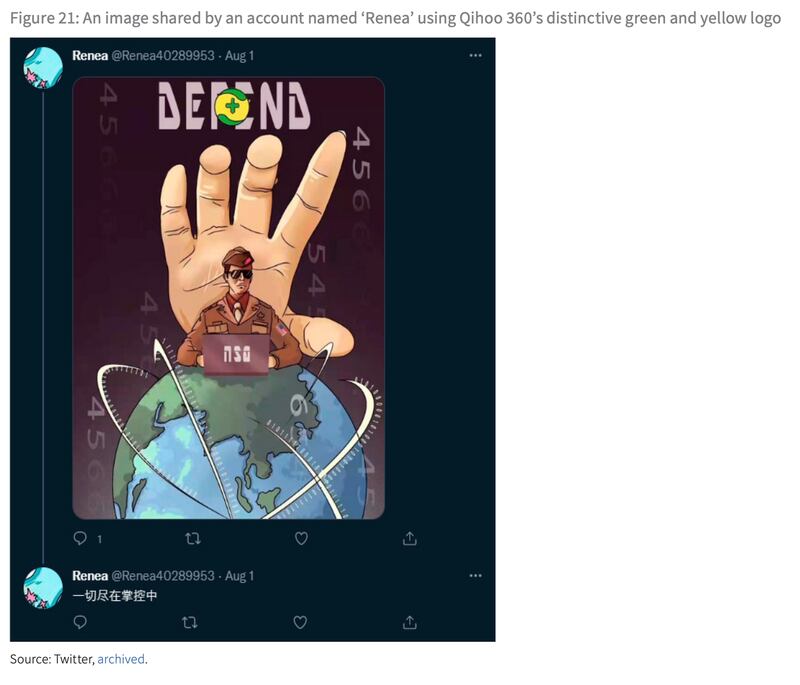The width and height of the screenshot is (800, 685).
Task: Click reply icon on second Renea tweet
Action: click(x=80, y=622)
